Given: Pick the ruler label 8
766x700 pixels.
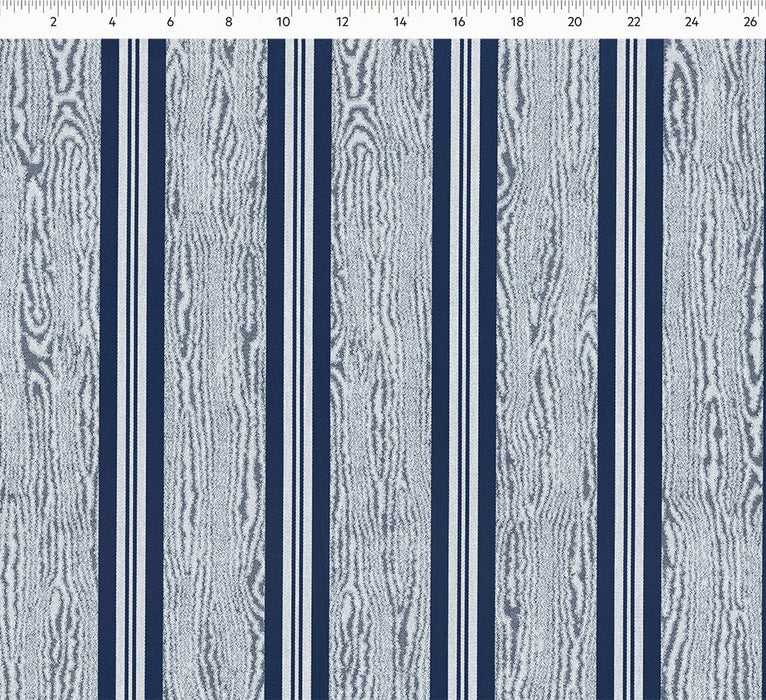Looking at the screenshot, I should (x=229, y=22).
